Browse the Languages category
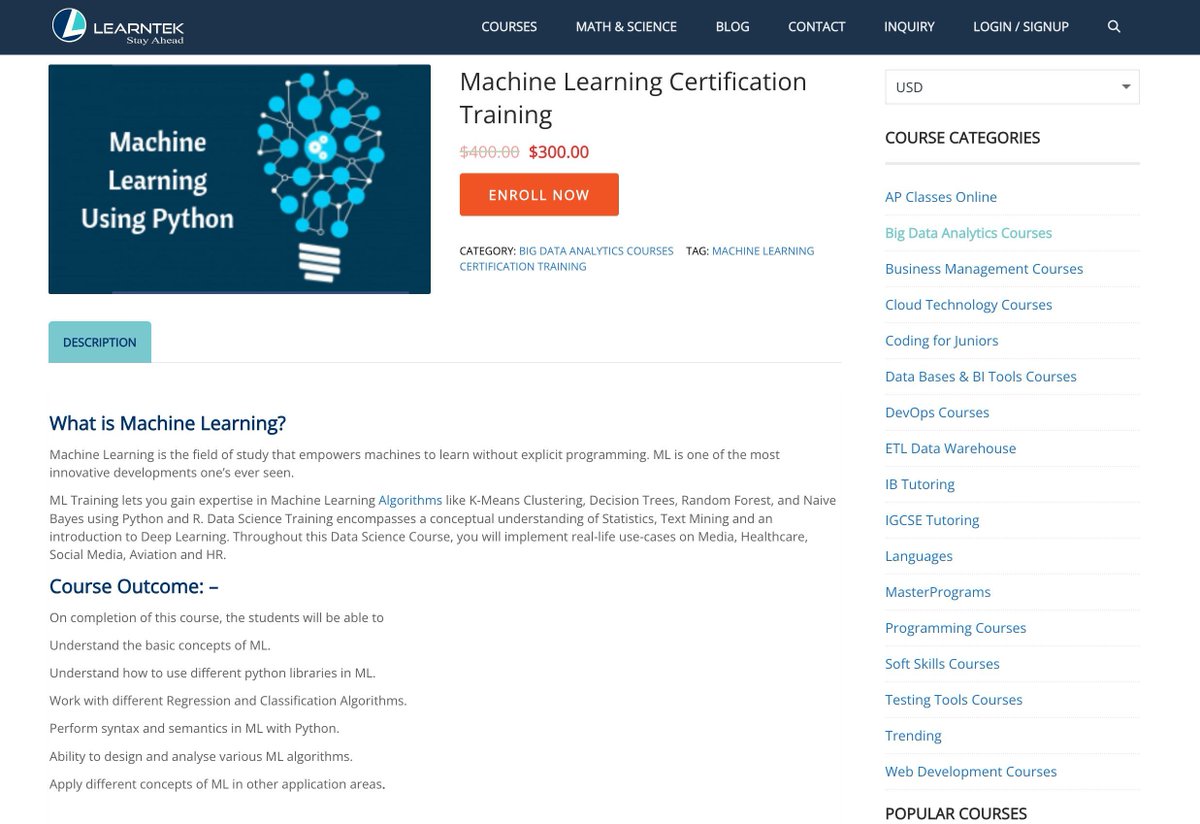This screenshot has height=824, width=1200. pyautogui.click(x=919, y=557)
